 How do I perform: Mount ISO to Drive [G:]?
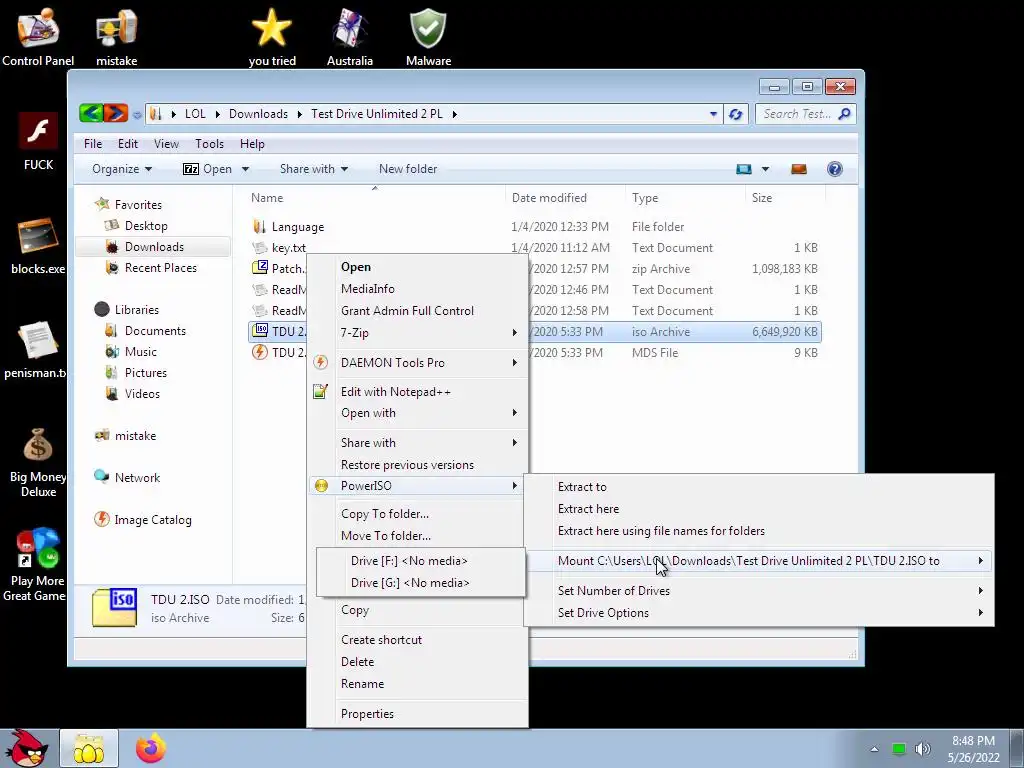click(x=421, y=583)
